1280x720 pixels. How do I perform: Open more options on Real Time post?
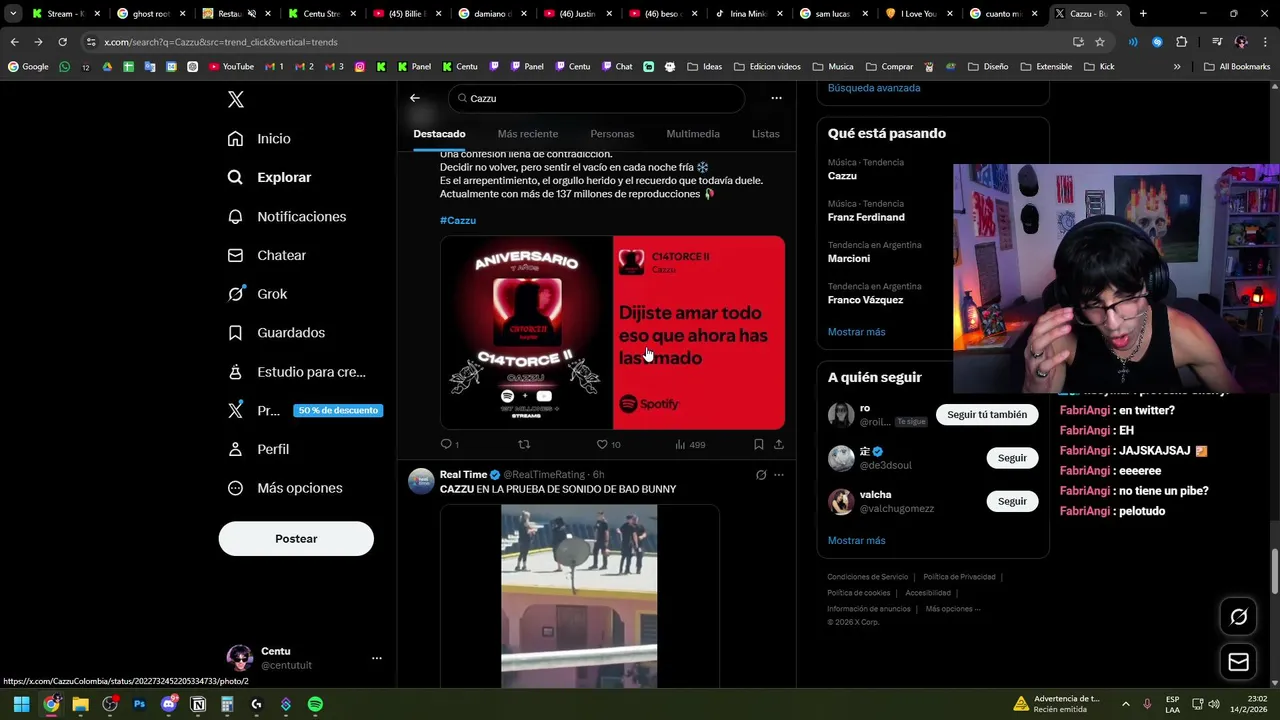point(779,475)
